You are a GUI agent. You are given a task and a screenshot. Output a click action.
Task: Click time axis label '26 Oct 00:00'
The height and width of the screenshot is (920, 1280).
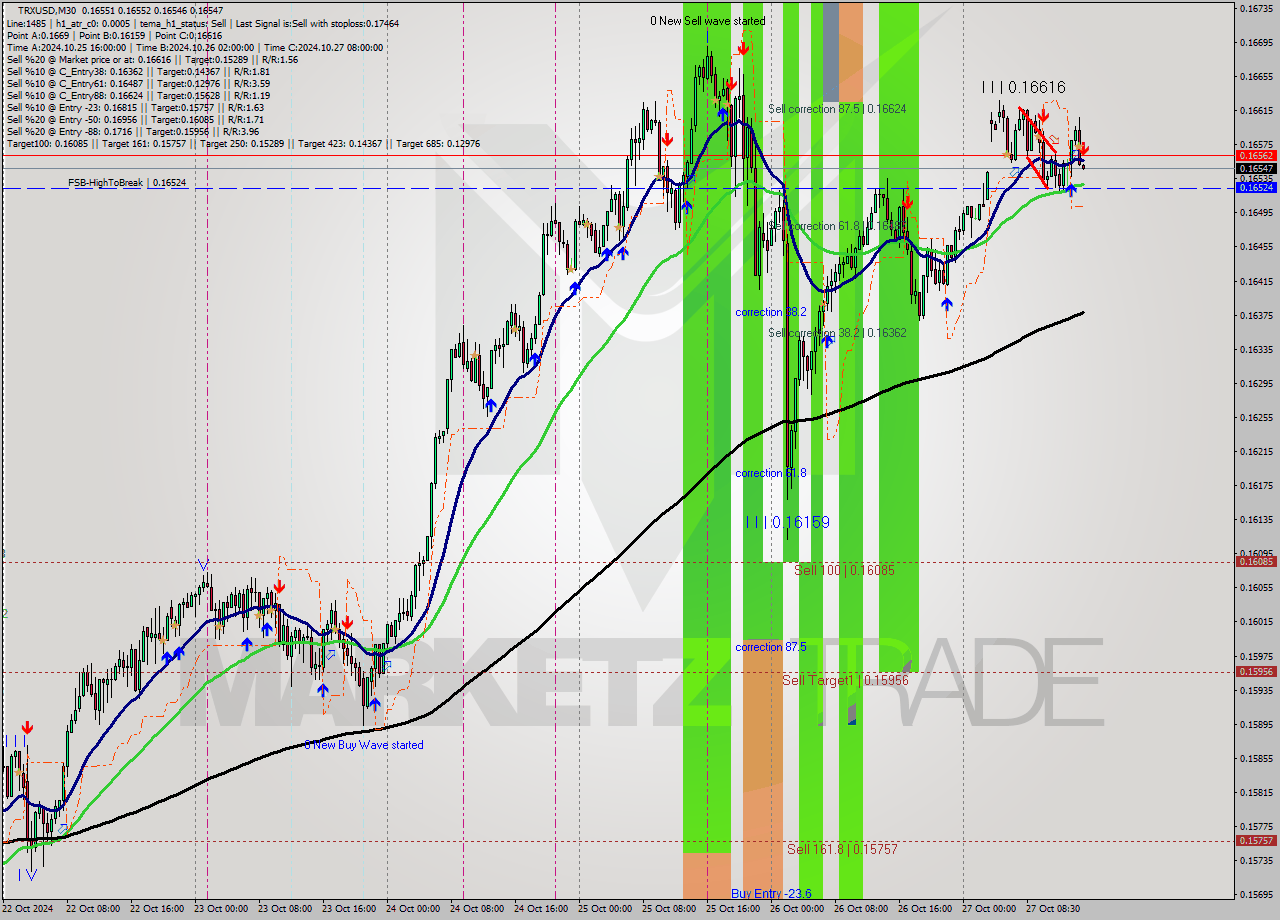pyautogui.click(x=799, y=910)
